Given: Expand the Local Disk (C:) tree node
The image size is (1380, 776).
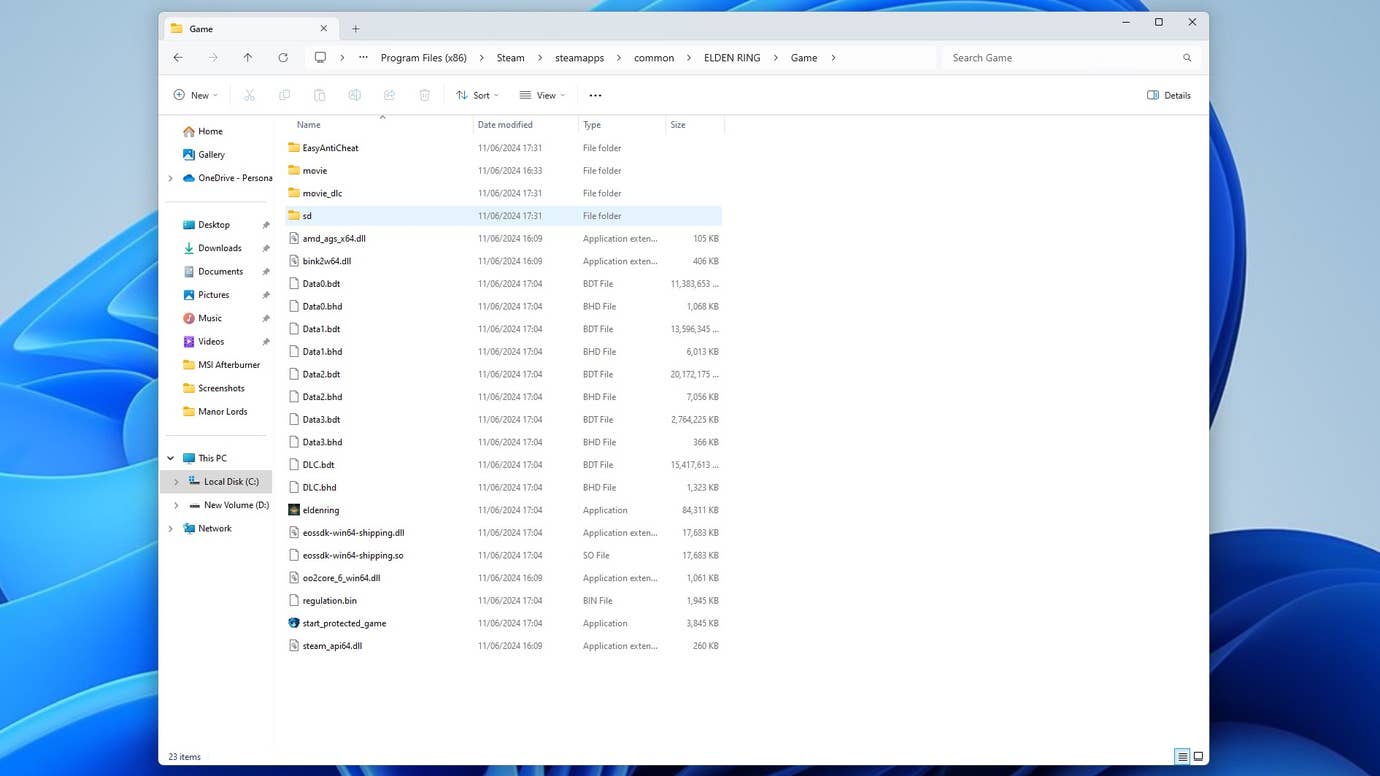Looking at the screenshot, I should [177, 482].
